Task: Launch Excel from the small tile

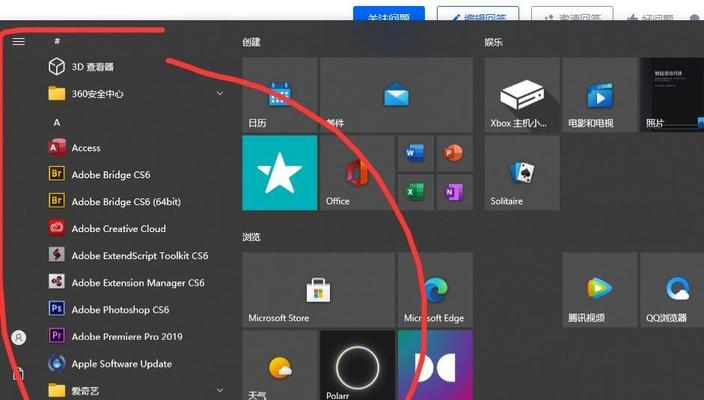Action: [x=416, y=192]
